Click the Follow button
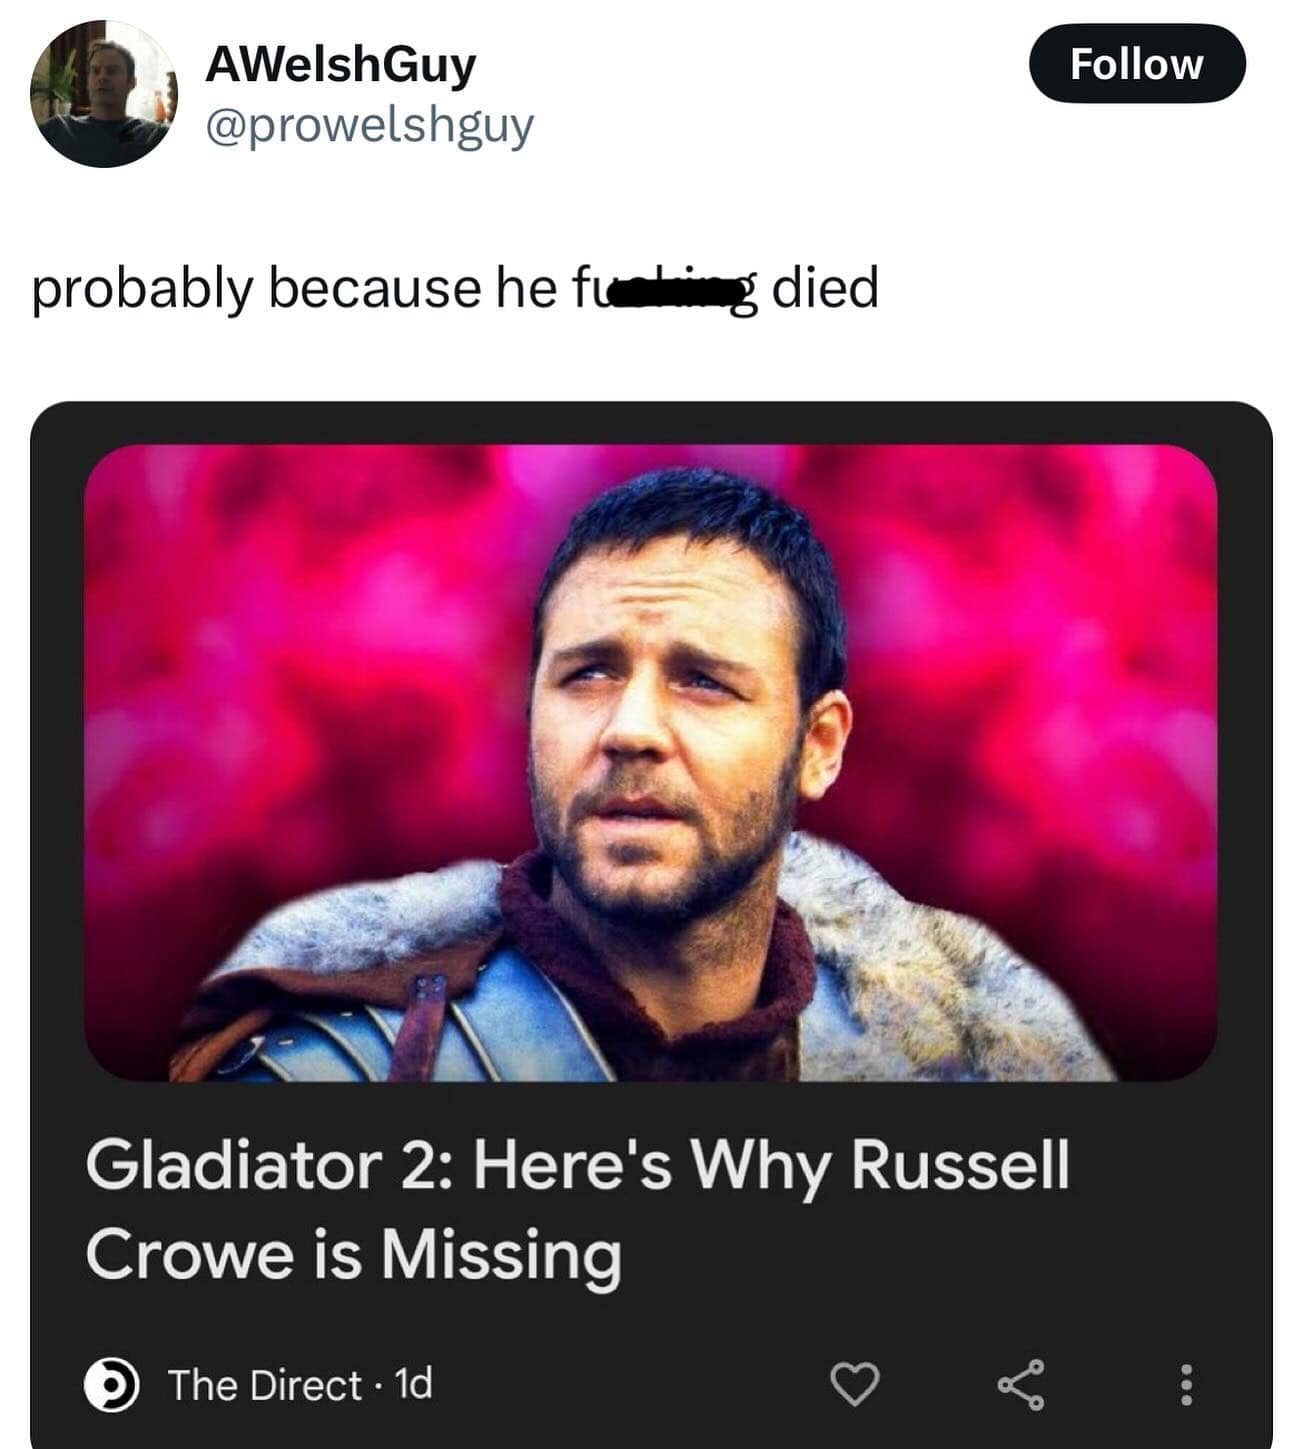 click(1137, 64)
